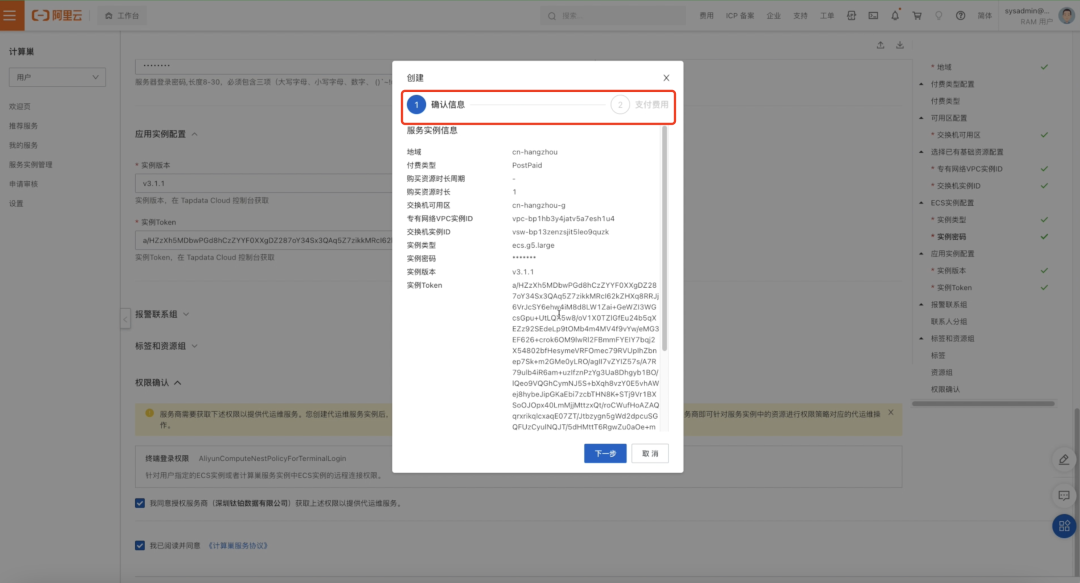This screenshot has height=583, width=1080.
Task: Click the upload icon above the form
Action: pos(880,45)
